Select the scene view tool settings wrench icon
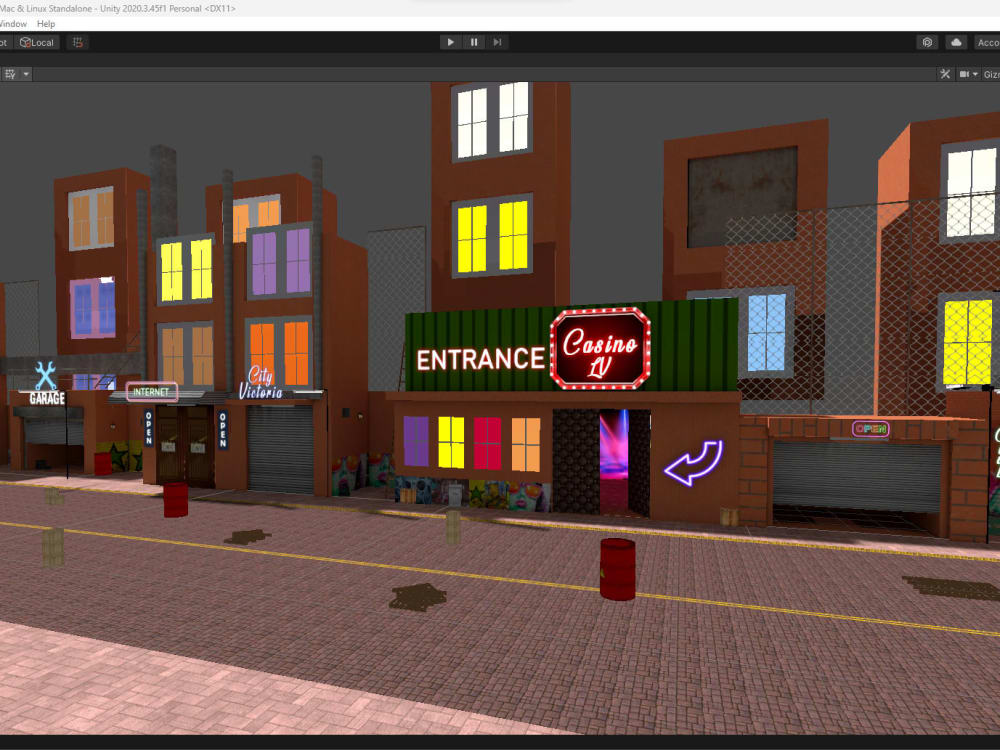Screen dimensions: 1000x750 pos(944,73)
